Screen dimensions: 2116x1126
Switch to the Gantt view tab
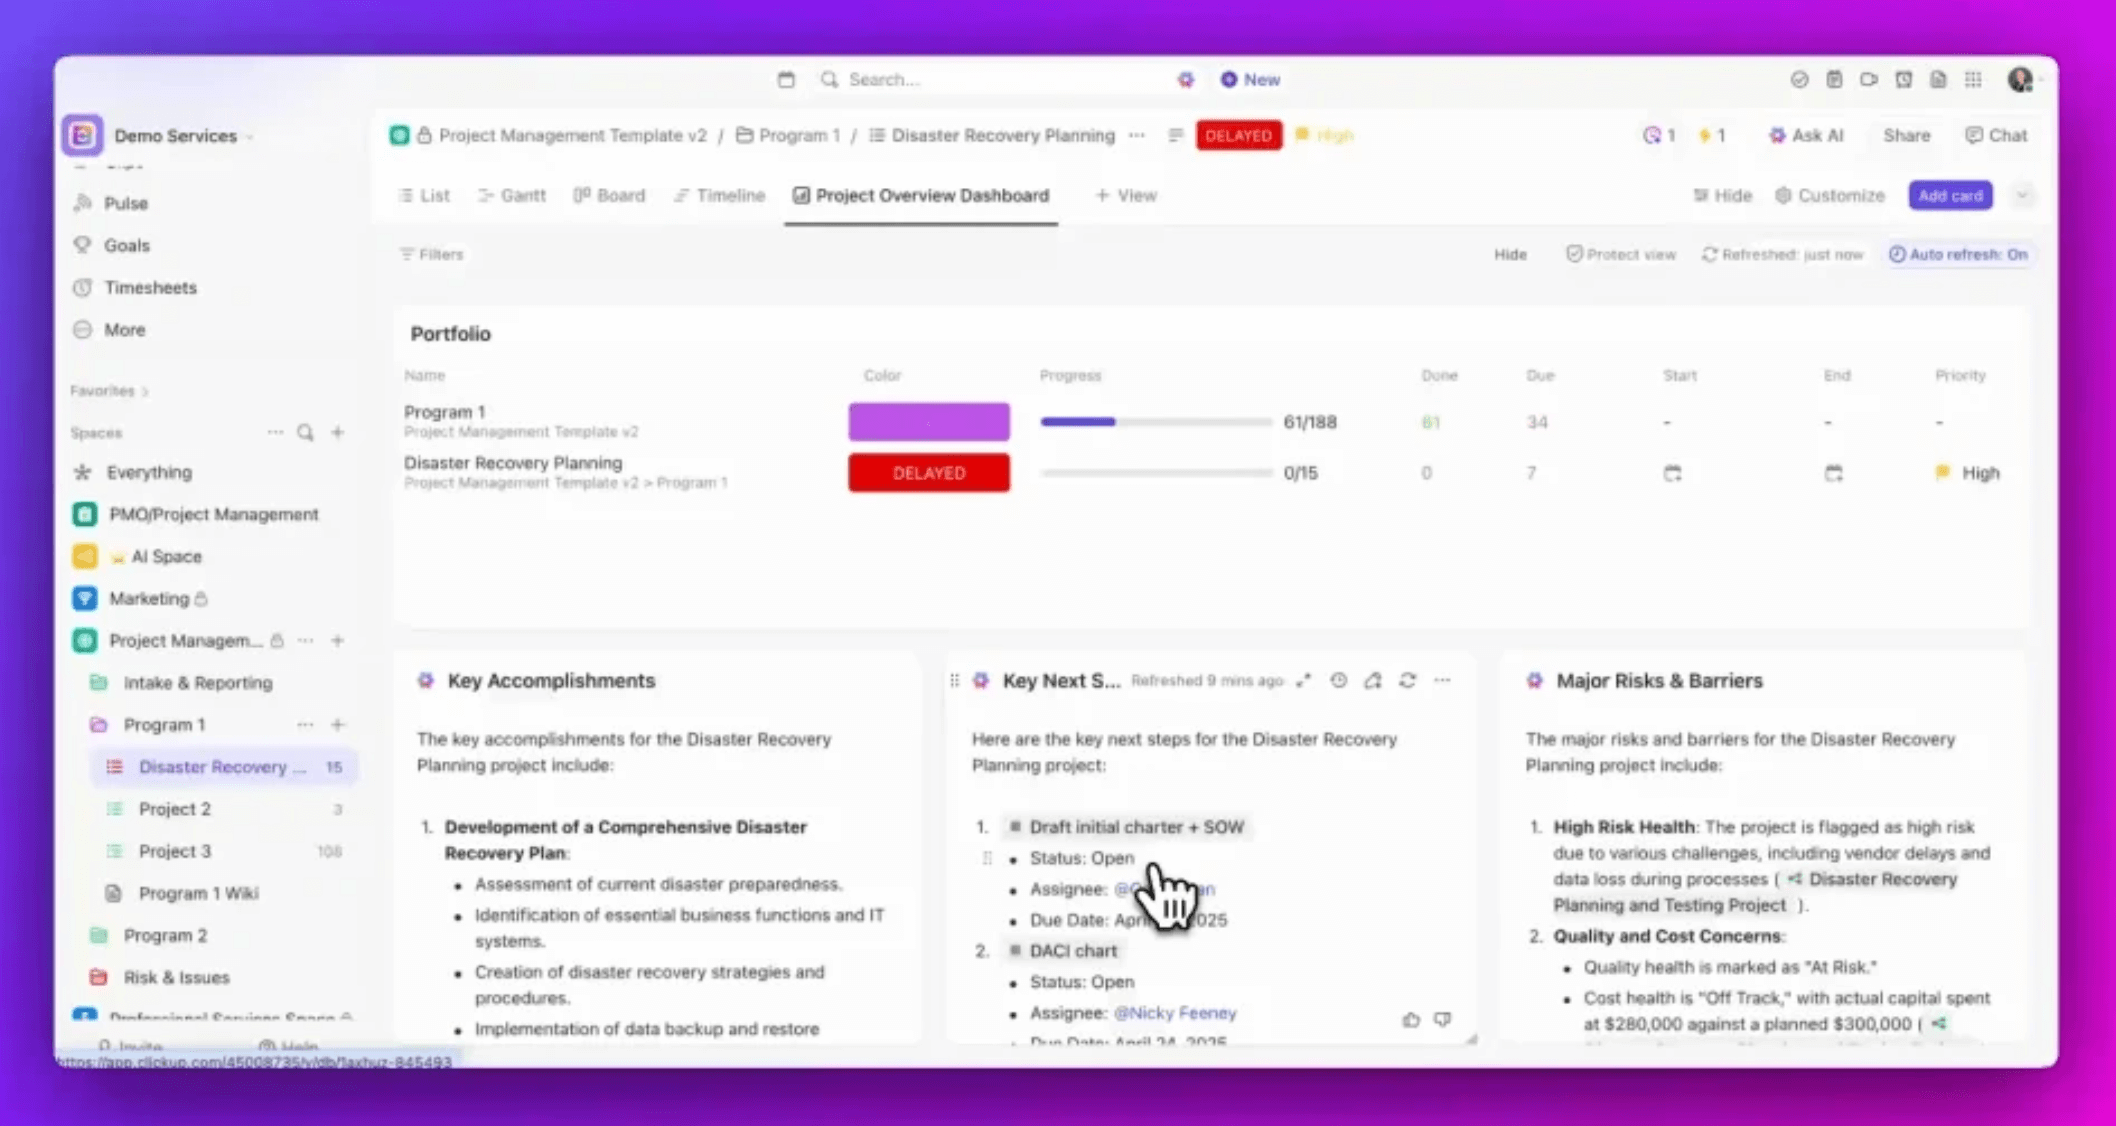pos(512,195)
